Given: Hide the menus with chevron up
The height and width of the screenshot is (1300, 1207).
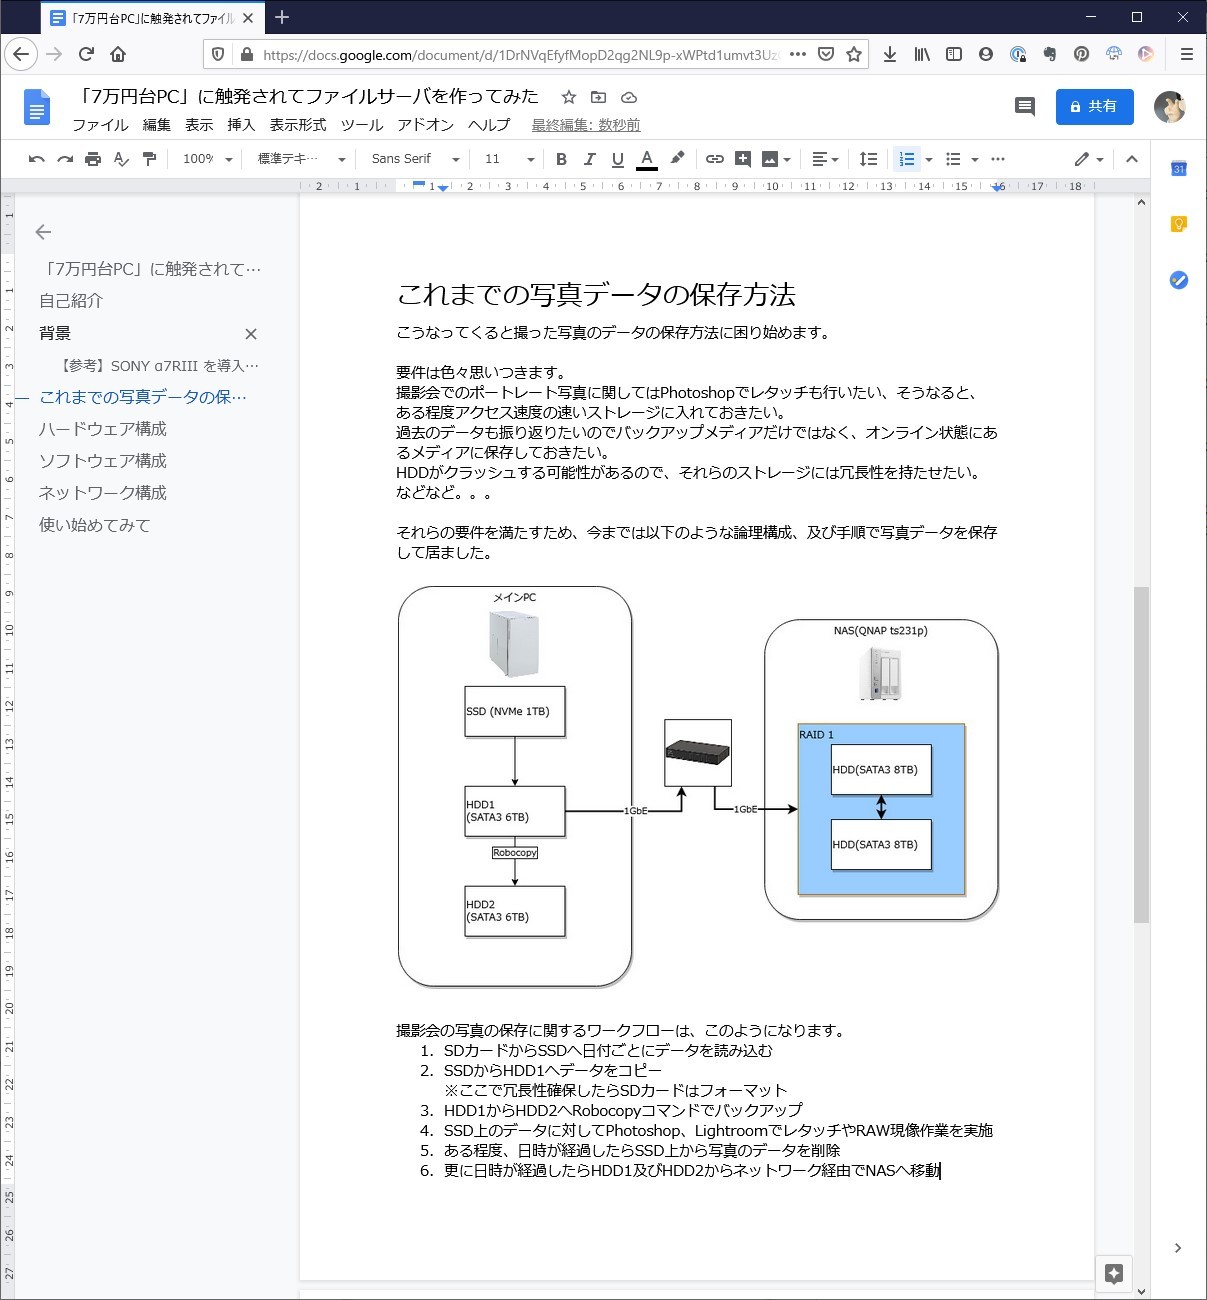Looking at the screenshot, I should click(1132, 159).
